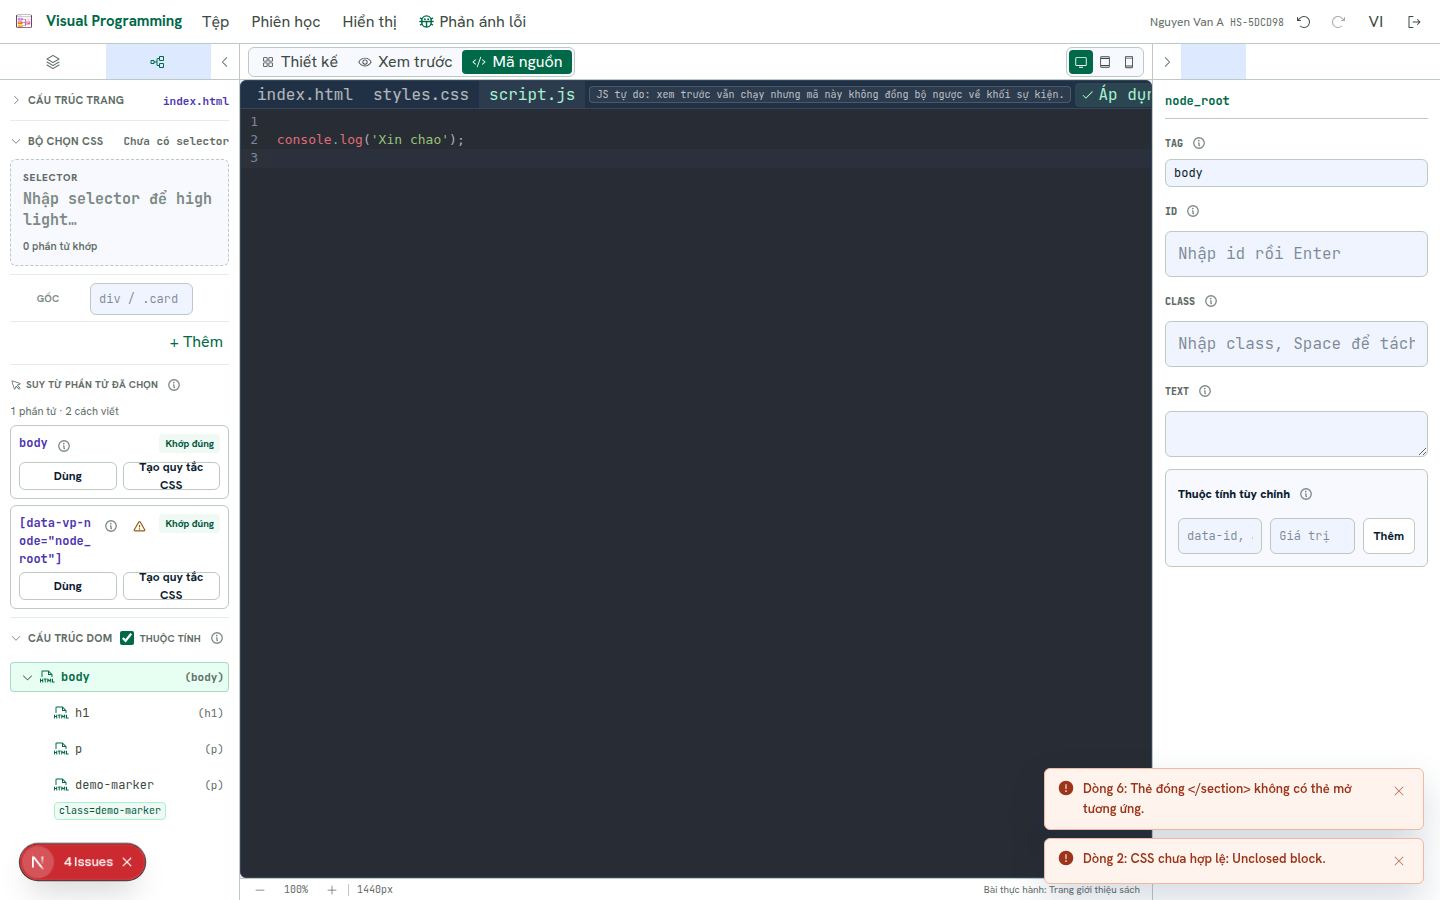Click '+ Thêm' in selector panel

pos(196,342)
